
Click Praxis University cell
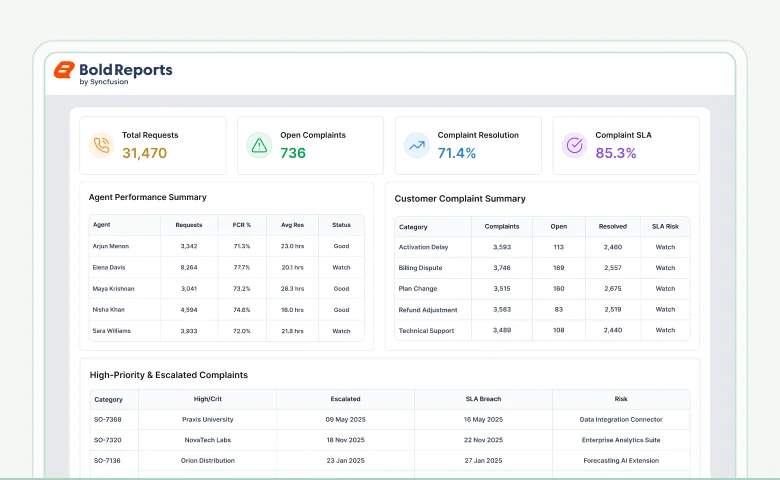(207, 419)
